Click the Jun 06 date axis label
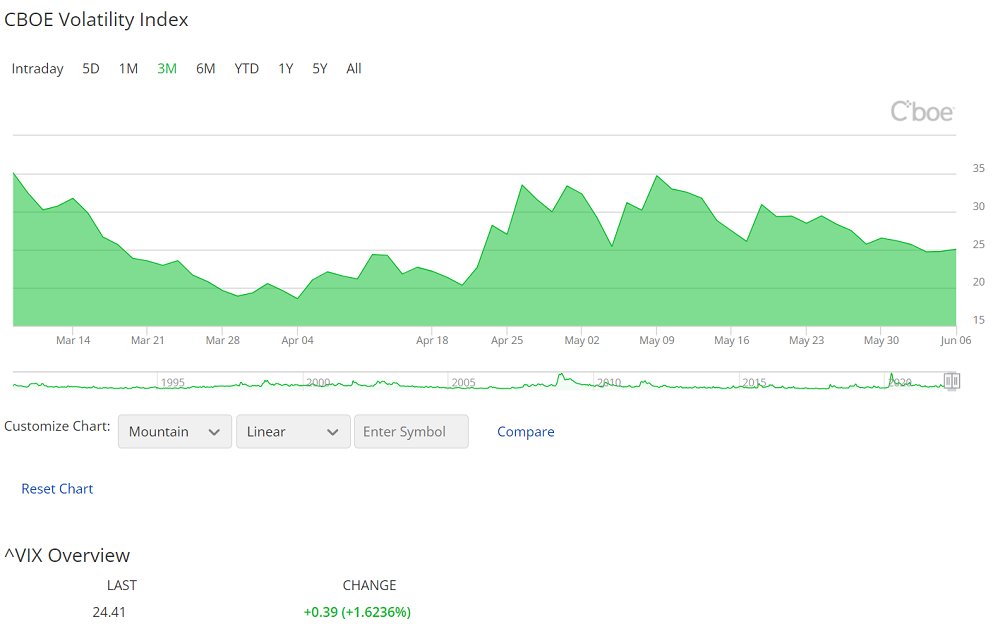The height and width of the screenshot is (631, 1000). click(x=955, y=340)
